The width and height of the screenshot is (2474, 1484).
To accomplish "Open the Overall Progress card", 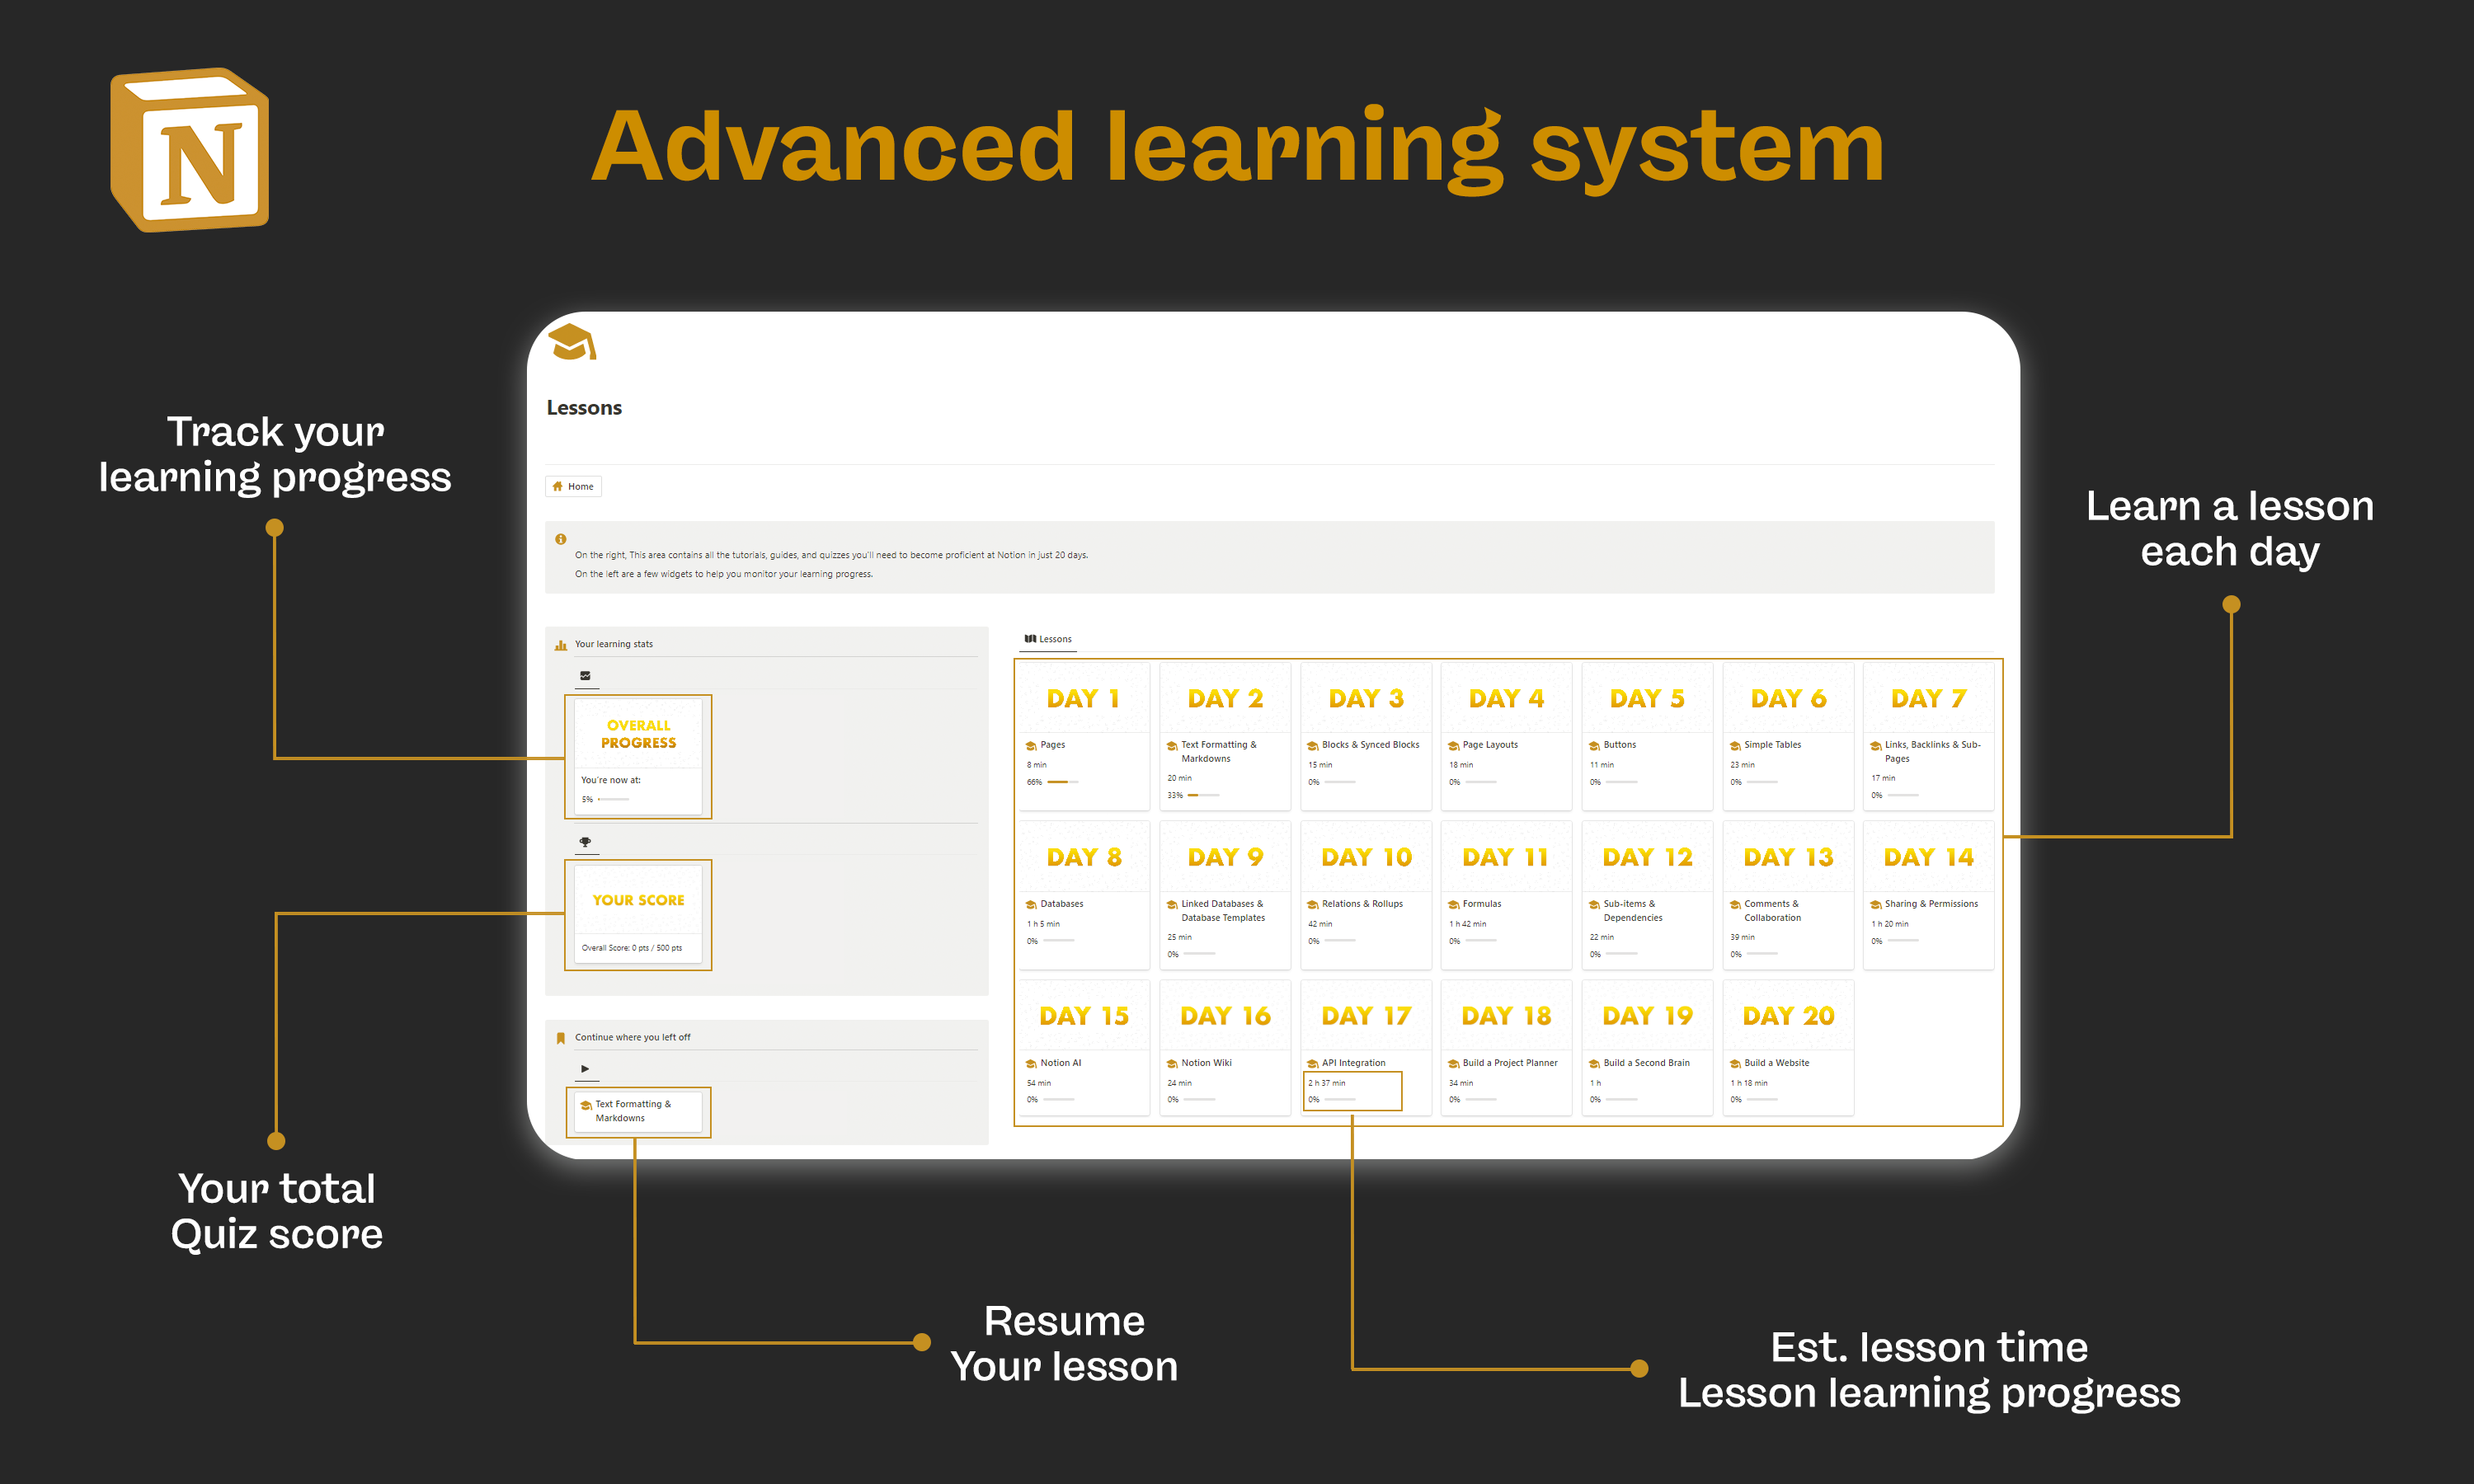I will tap(638, 755).
